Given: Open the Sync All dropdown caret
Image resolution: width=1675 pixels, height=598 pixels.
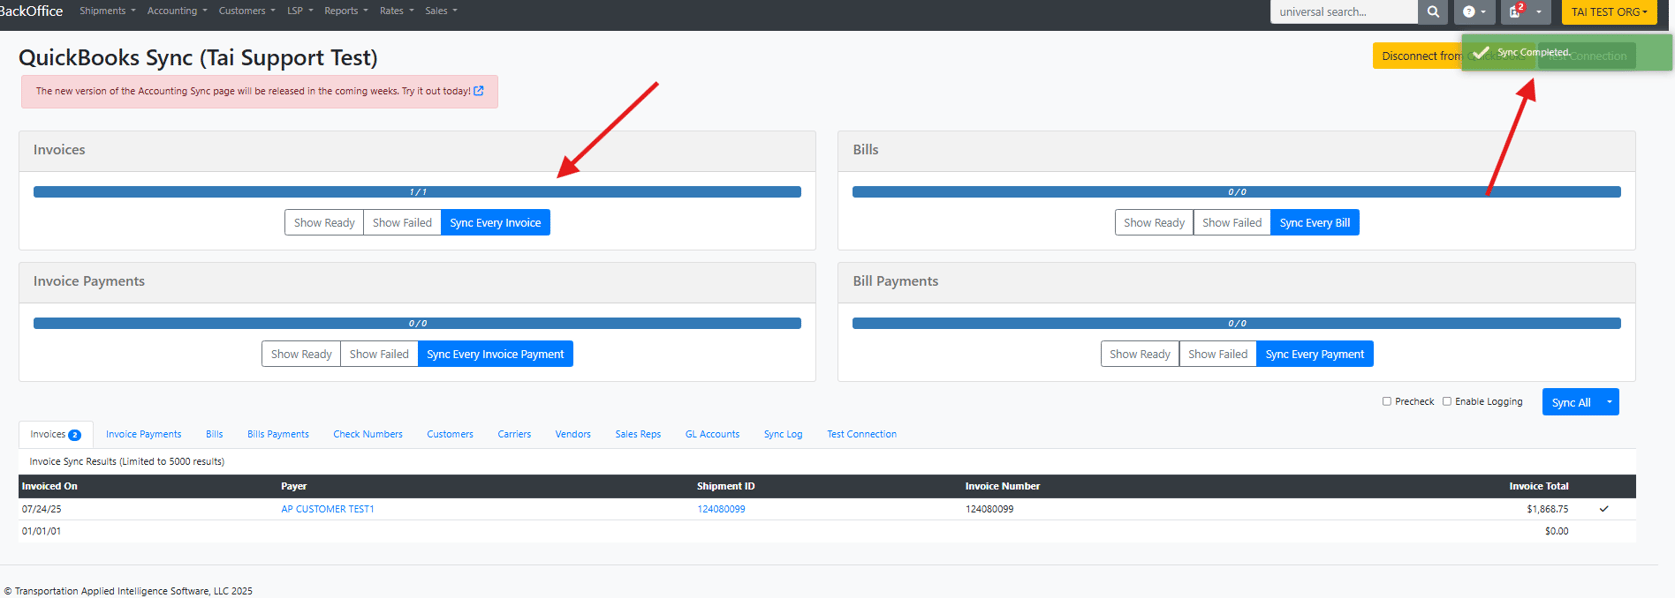Looking at the screenshot, I should [1609, 402].
